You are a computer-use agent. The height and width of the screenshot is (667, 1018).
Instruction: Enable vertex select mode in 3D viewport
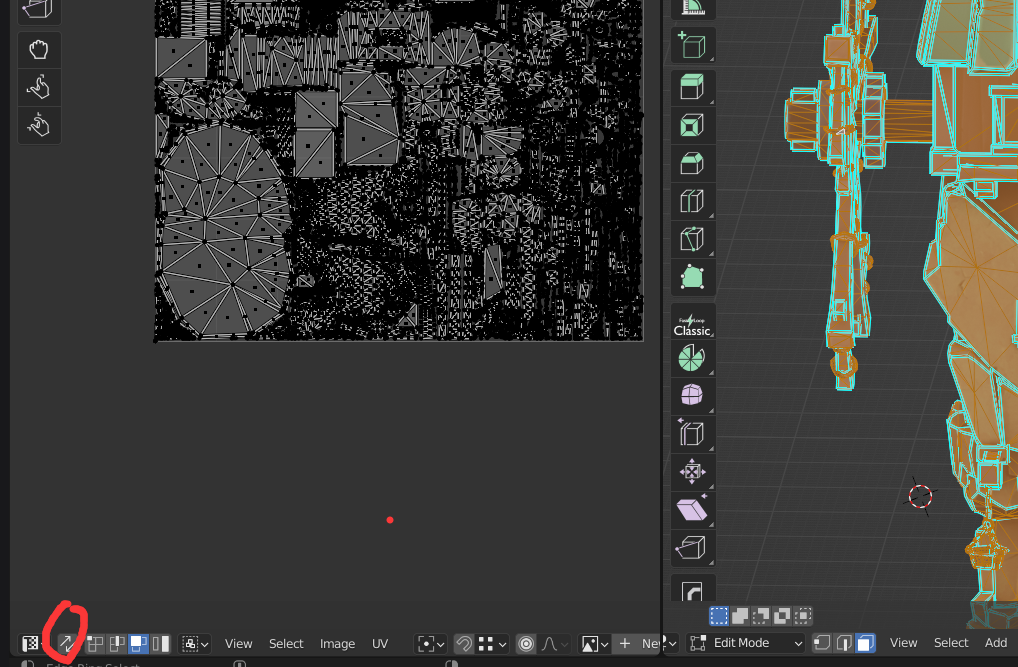[x=822, y=643]
